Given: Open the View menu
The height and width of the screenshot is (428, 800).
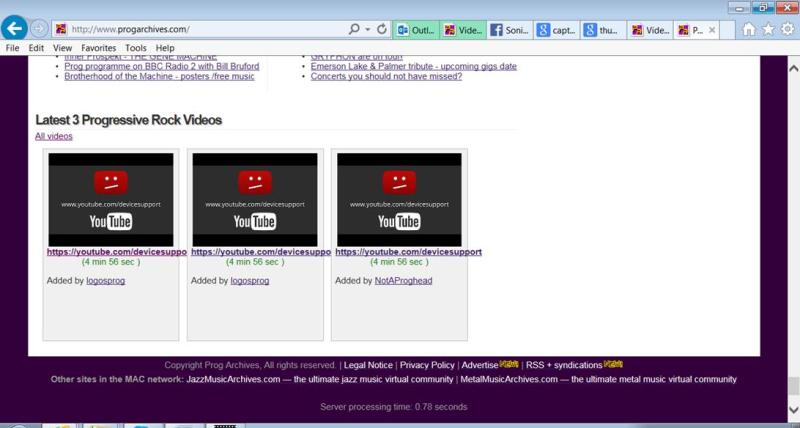Looking at the screenshot, I should (x=62, y=48).
